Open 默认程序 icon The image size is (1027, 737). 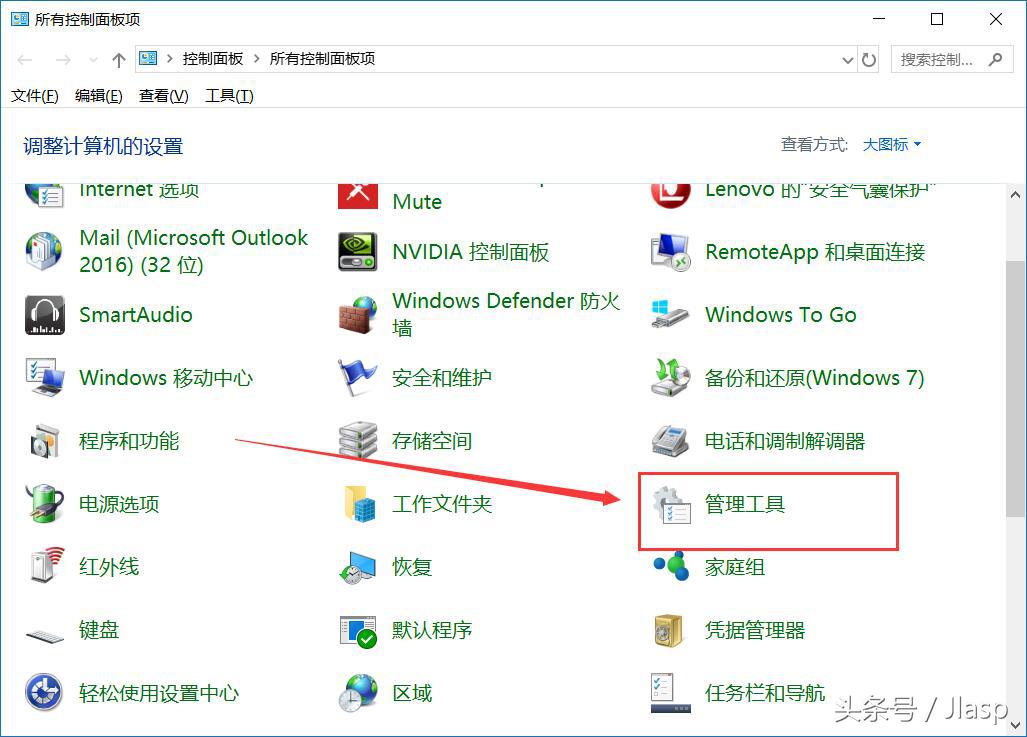[358, 631]
